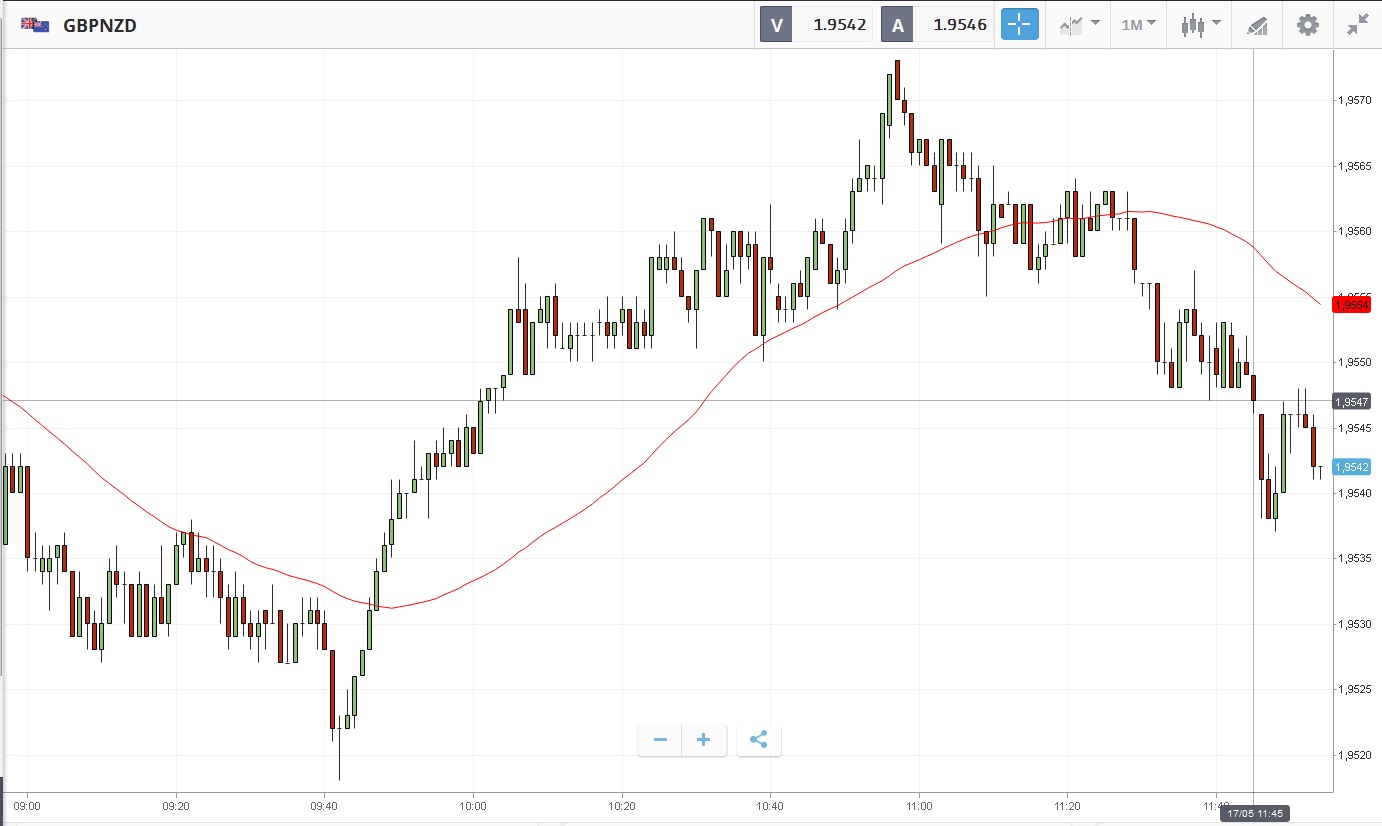The image size is (1382, 826).
Task: Click the gray 1,9547 crosshair price label
Action: [1352, 401]
